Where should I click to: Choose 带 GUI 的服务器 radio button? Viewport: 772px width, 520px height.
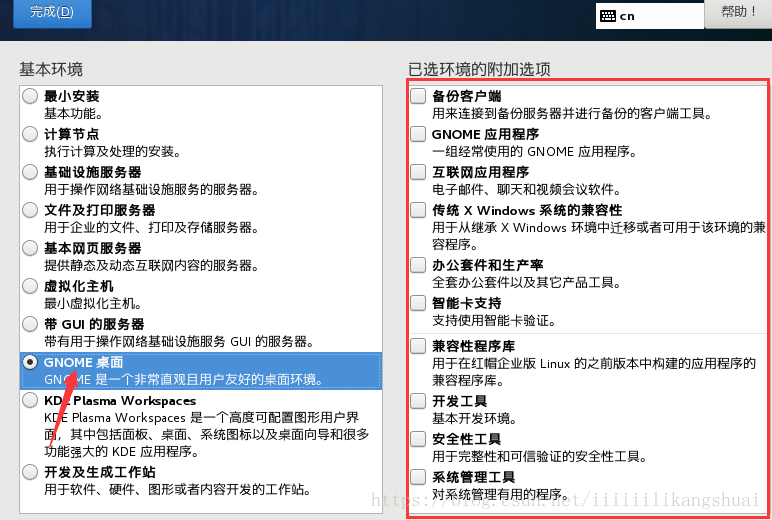(30, 324)
